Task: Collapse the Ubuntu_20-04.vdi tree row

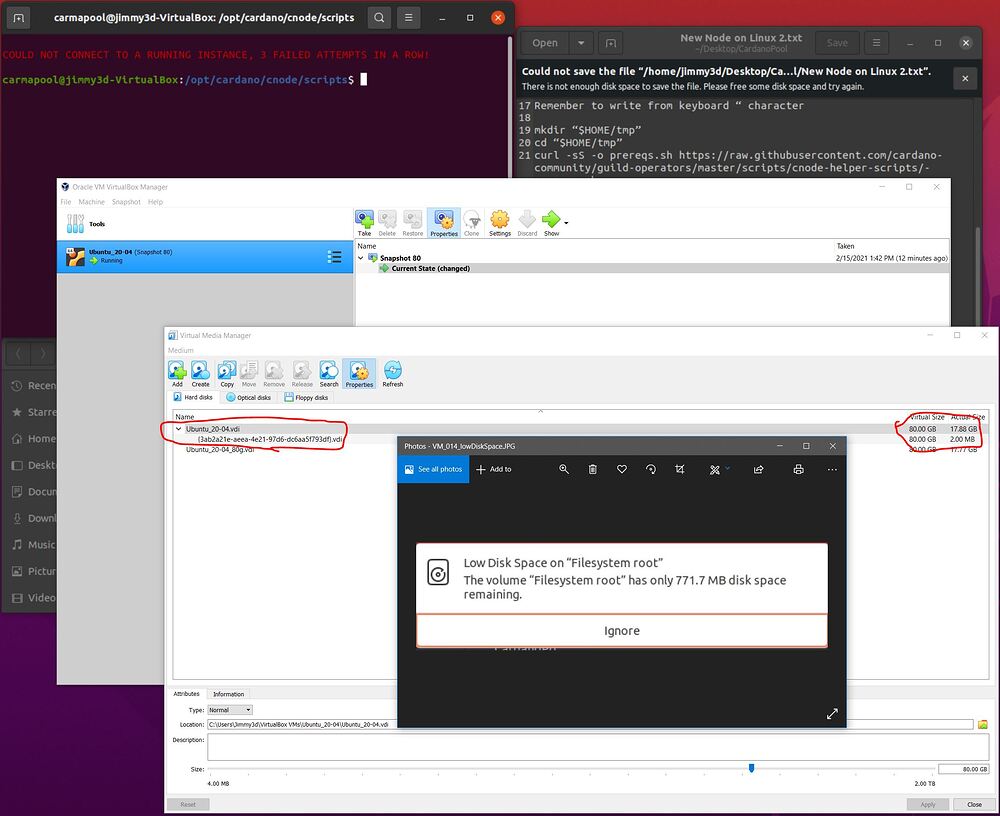Action: pos(179,429)
